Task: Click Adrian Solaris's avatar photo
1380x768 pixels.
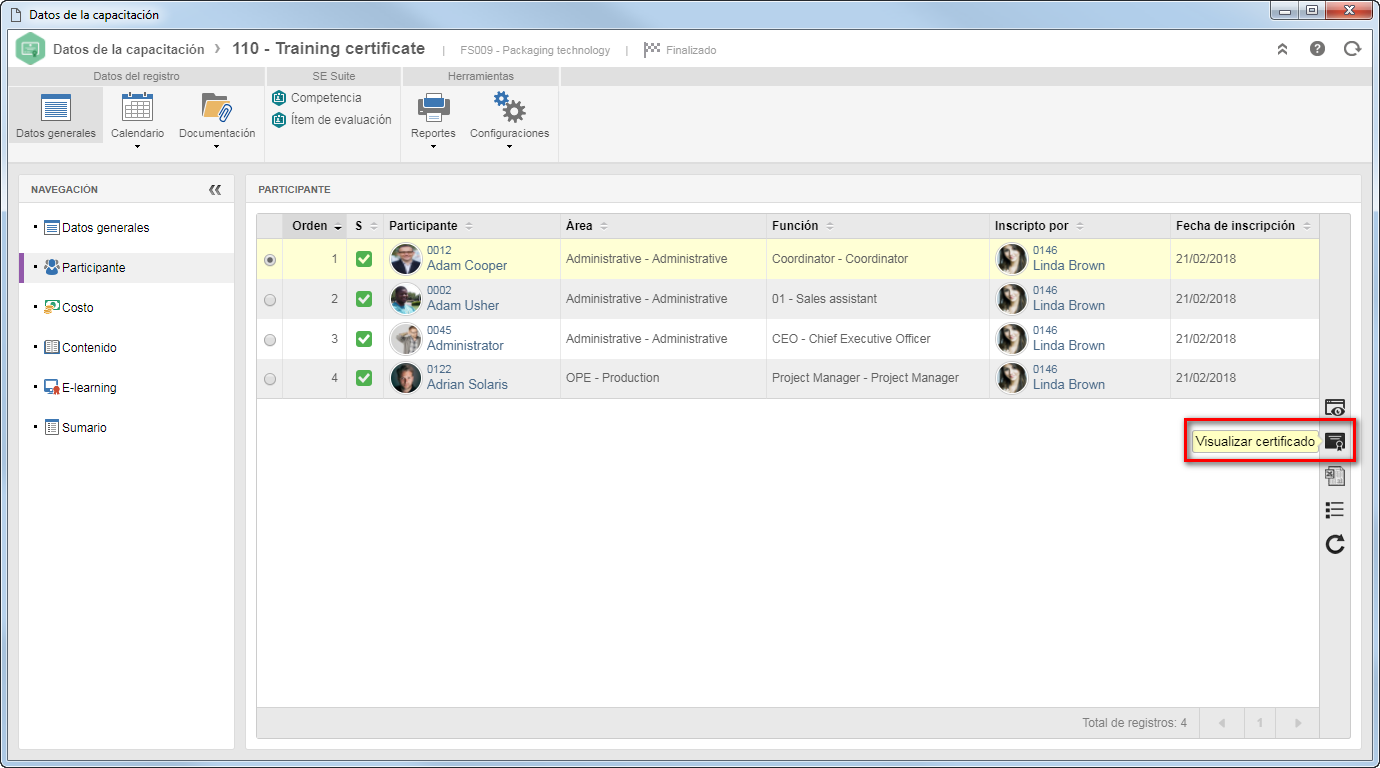Action: pos(406,378)
